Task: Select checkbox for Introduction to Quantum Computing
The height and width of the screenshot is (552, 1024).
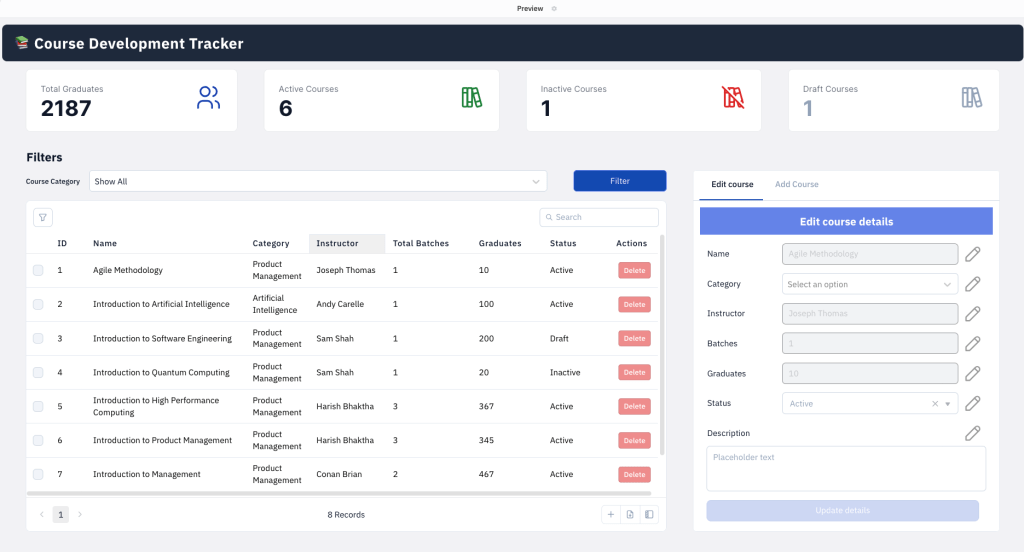Action: 38,372
